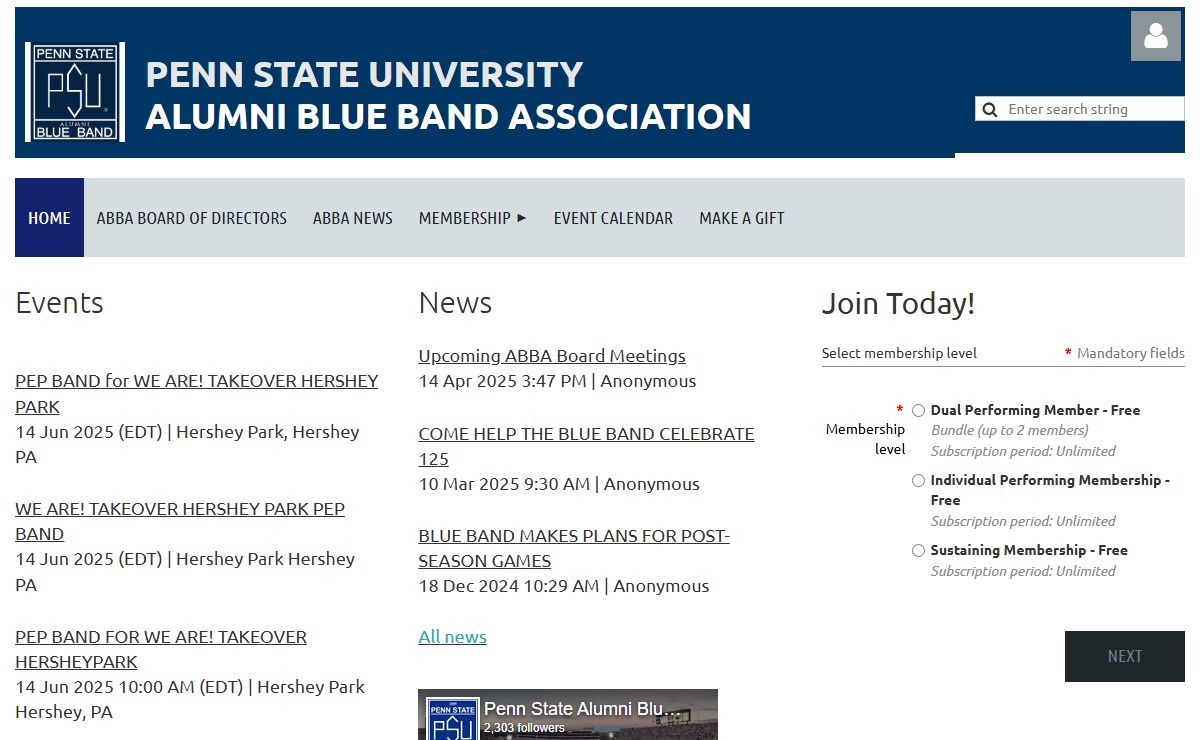Viewport: 1200px width, 740px height.
Task: Open the ABBA News menu item
Action: point(353,218)
